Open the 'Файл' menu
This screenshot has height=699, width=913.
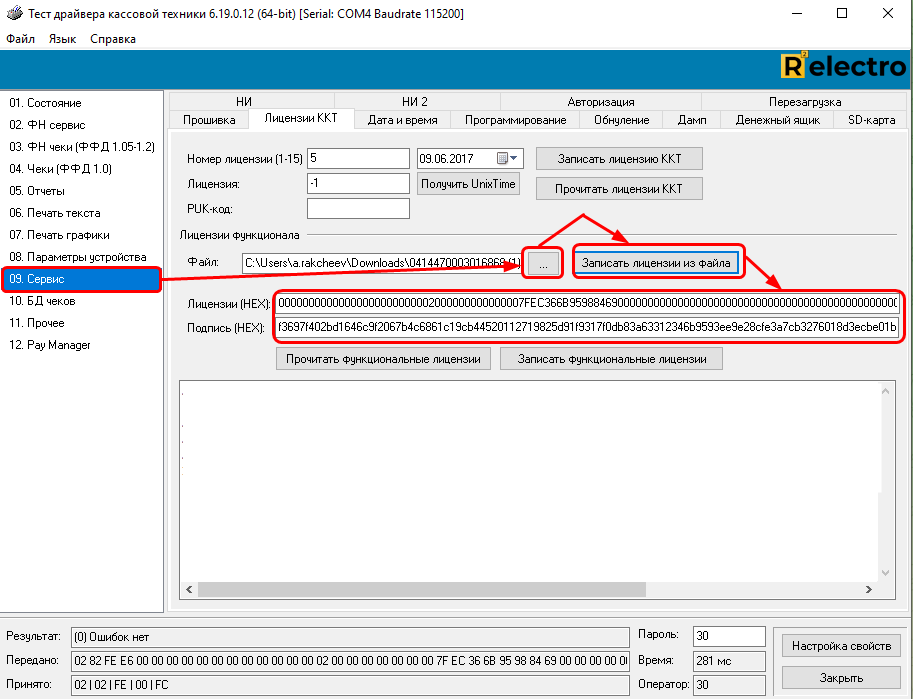20,39
